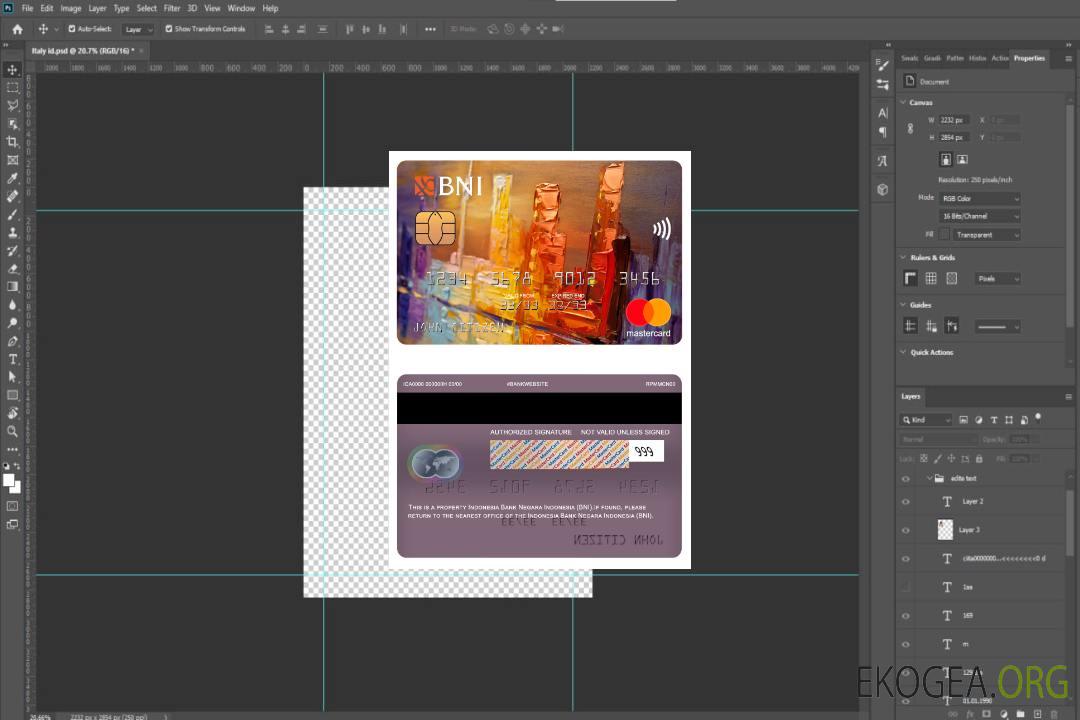Filter layers by type layers icon
Viewport: 1080px width, 720px height.
(x=993, y=420)
